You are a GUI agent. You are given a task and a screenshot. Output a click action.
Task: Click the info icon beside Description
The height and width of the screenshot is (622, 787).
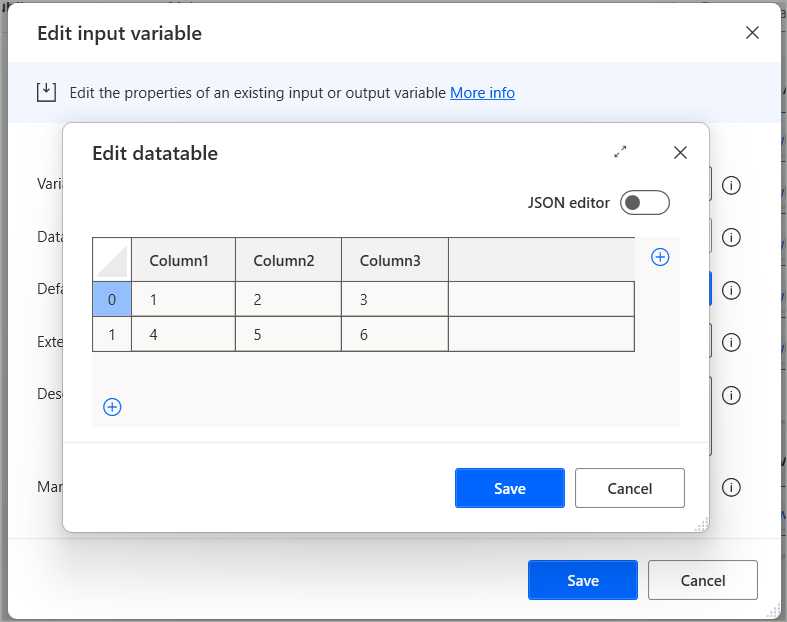[731, 395]
